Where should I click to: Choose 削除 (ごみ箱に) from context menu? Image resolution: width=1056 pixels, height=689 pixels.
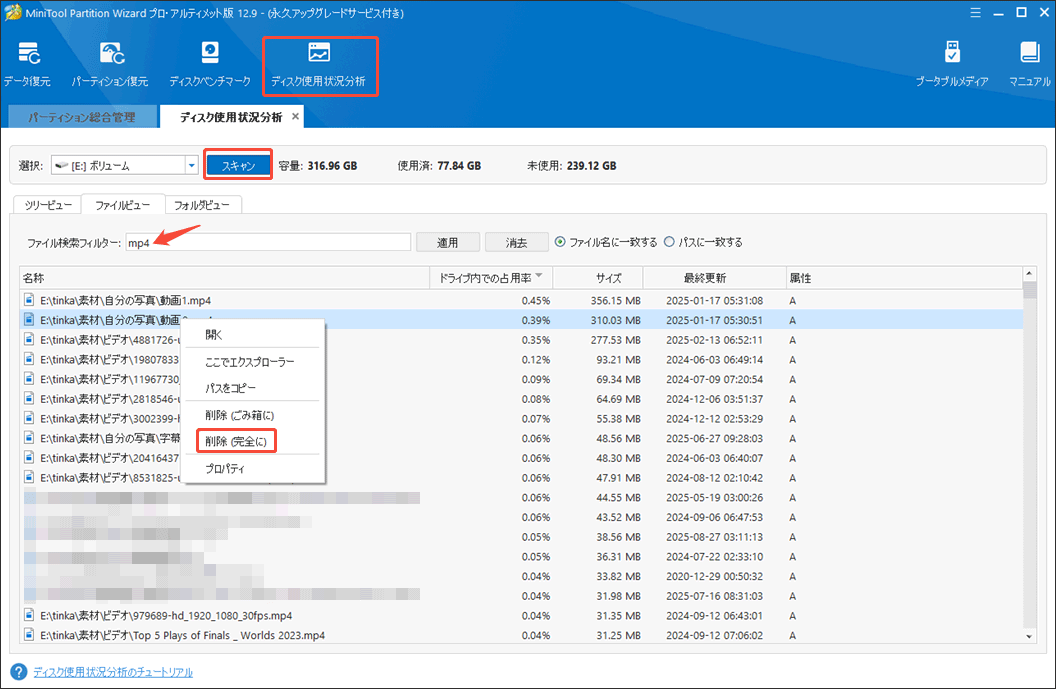pyautogui.click(x=253, y=415)
